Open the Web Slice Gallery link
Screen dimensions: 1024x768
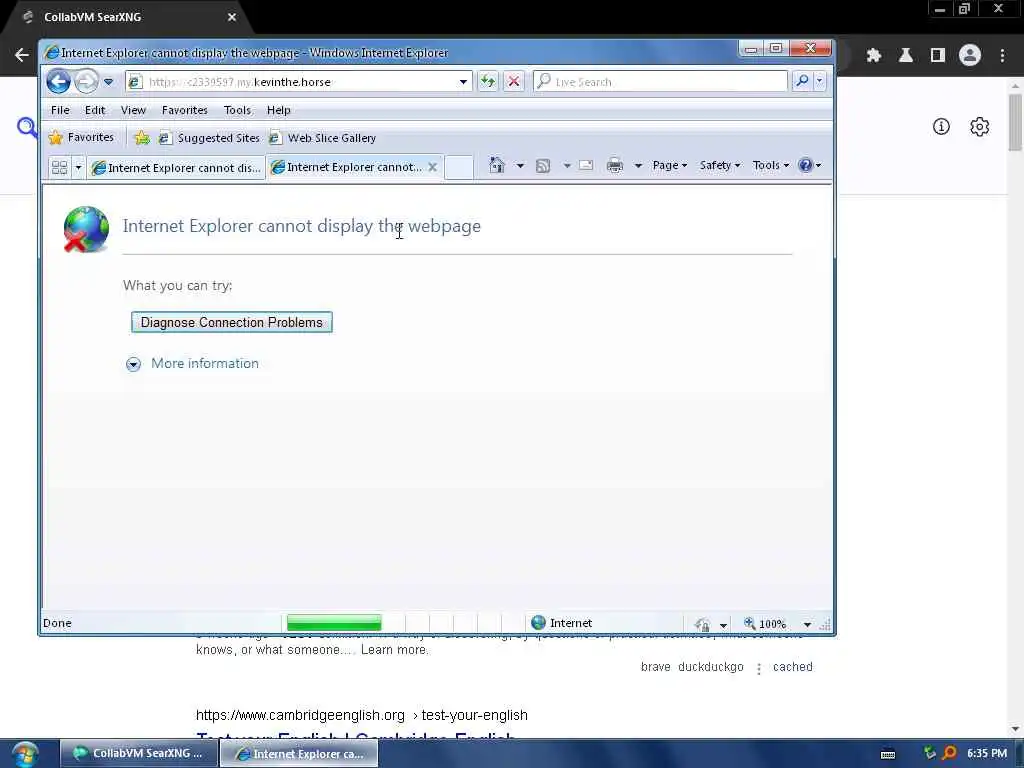[x=323, y=138]
